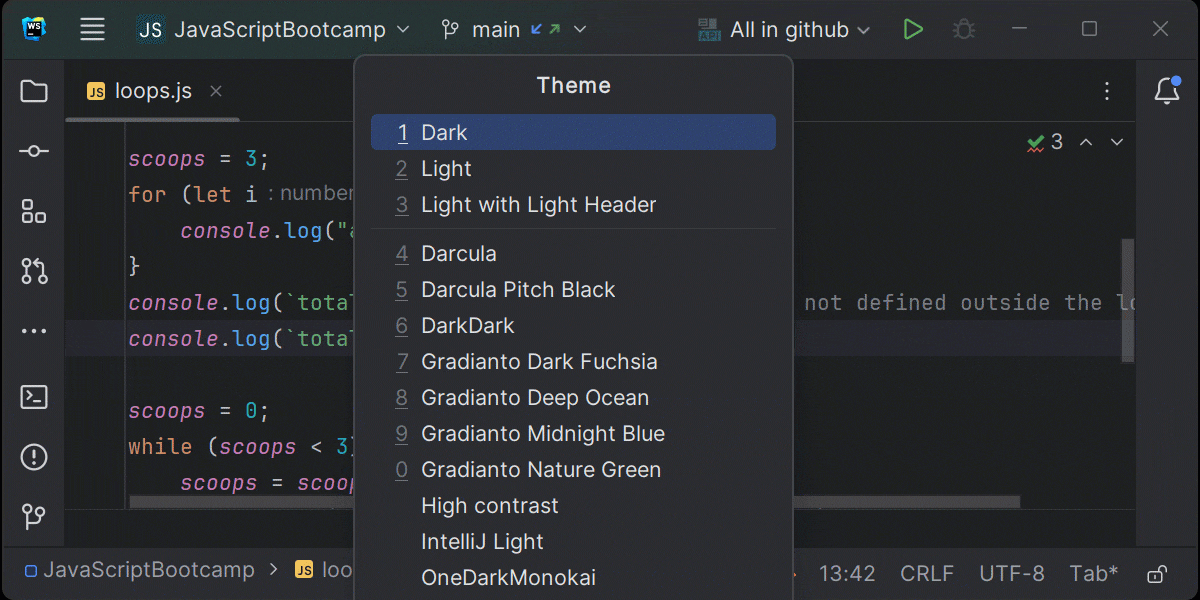Open the Terminal tool window
Image resolution: width=1200 pixels, height=600 pixels.
[x=33, y=397]
